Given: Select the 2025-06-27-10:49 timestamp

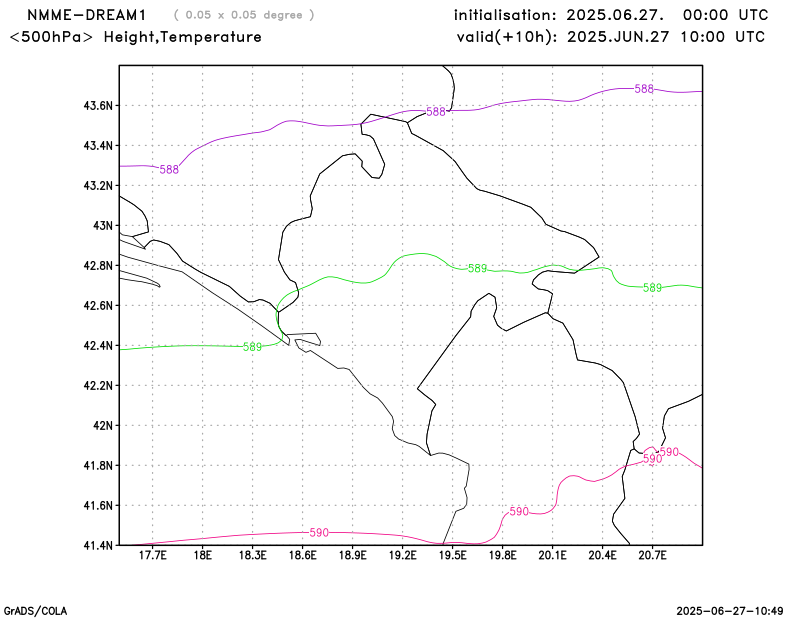Looking at the screenshot, I should pos(730,611).
